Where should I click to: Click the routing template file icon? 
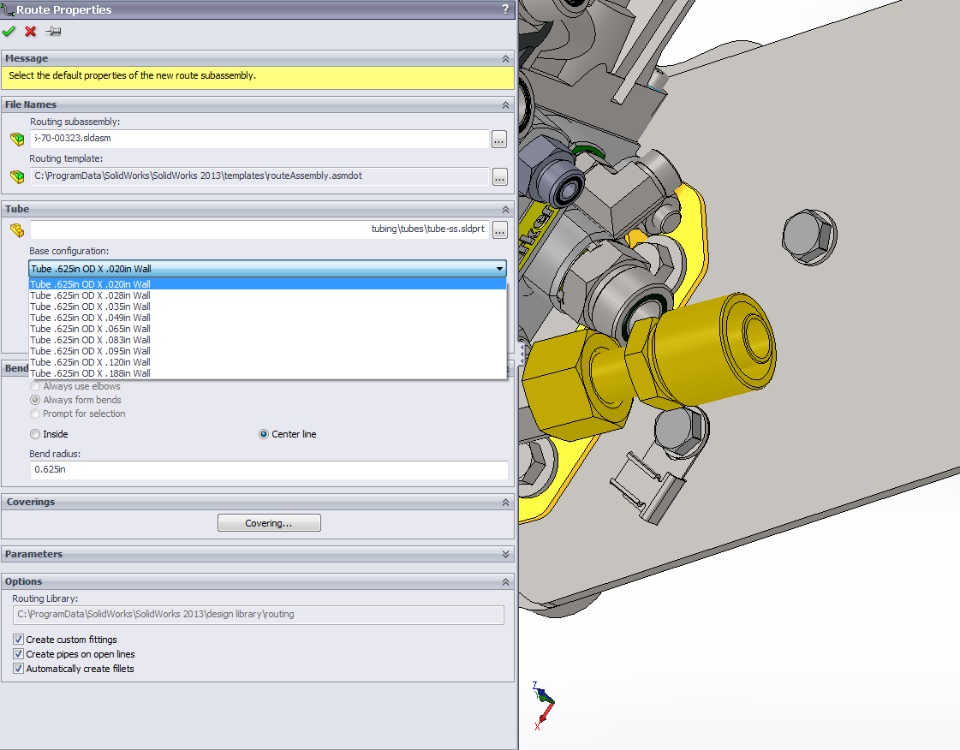point(17,177)
